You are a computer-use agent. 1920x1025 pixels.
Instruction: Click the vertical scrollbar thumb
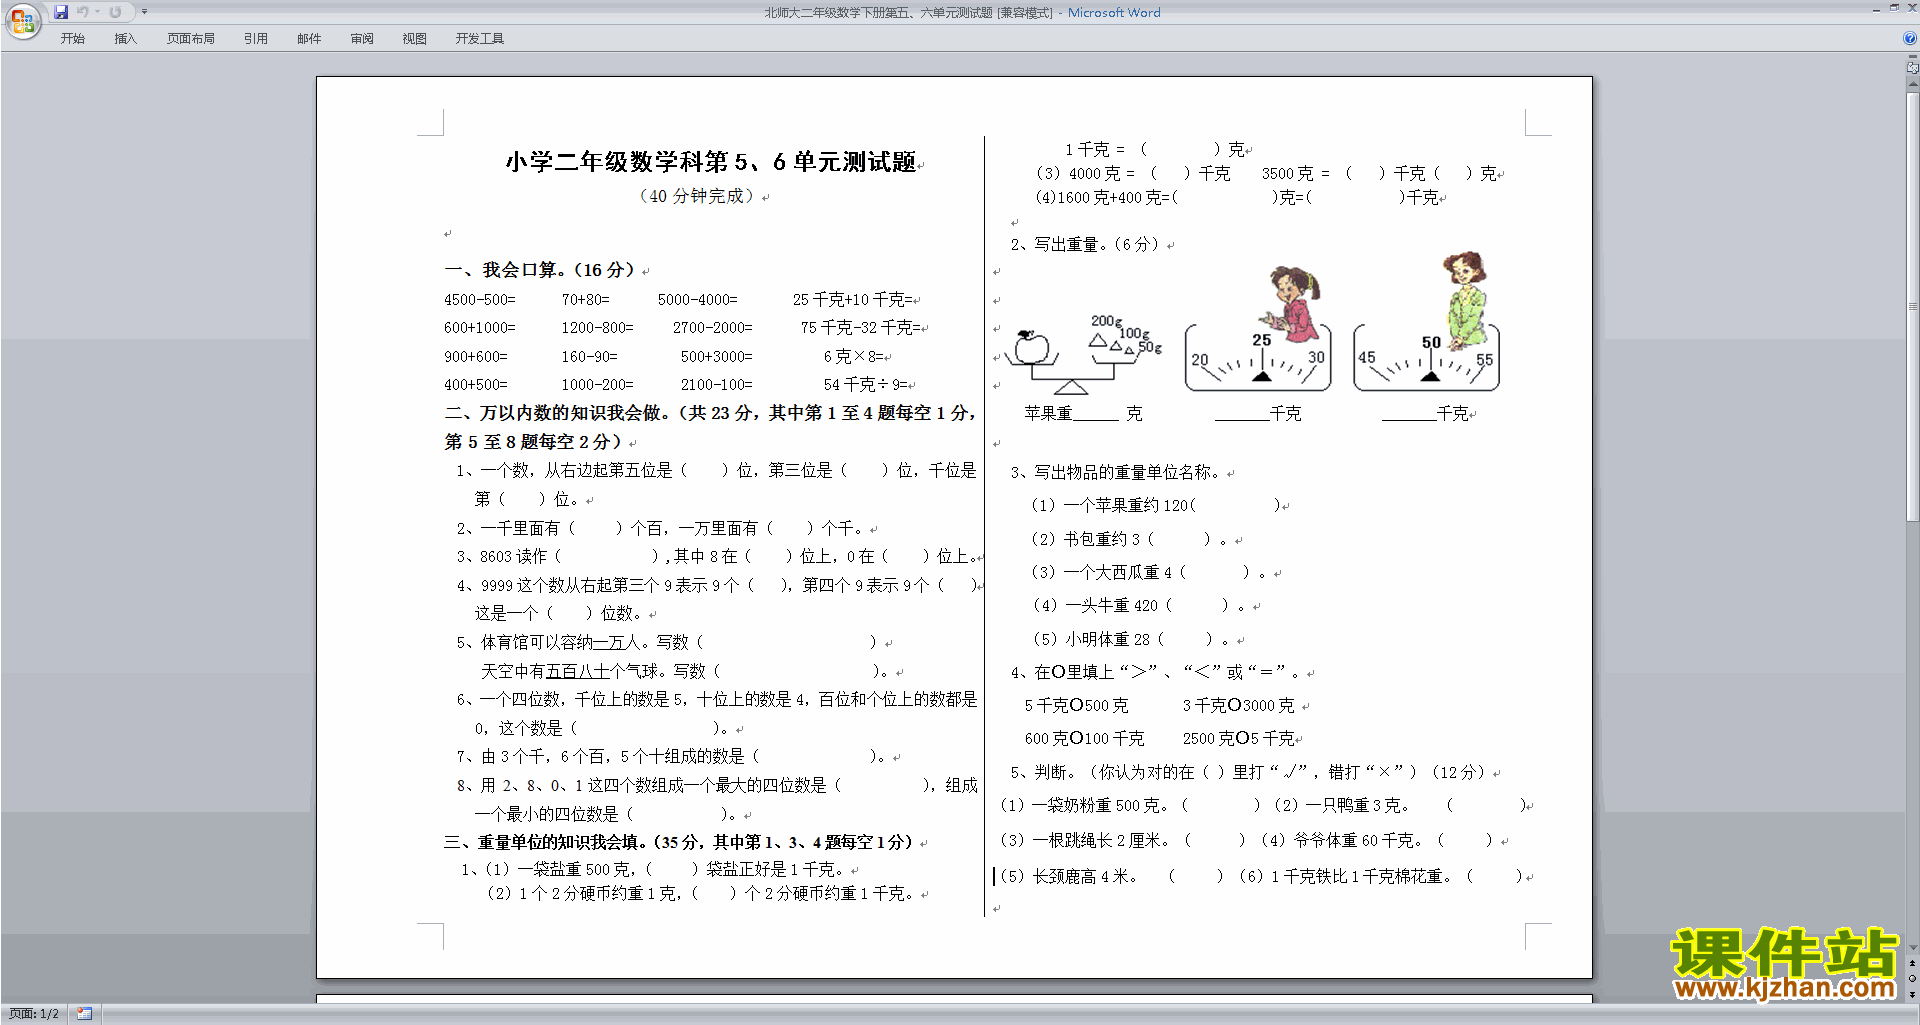pyautogui.click(x=1913, y=307)
